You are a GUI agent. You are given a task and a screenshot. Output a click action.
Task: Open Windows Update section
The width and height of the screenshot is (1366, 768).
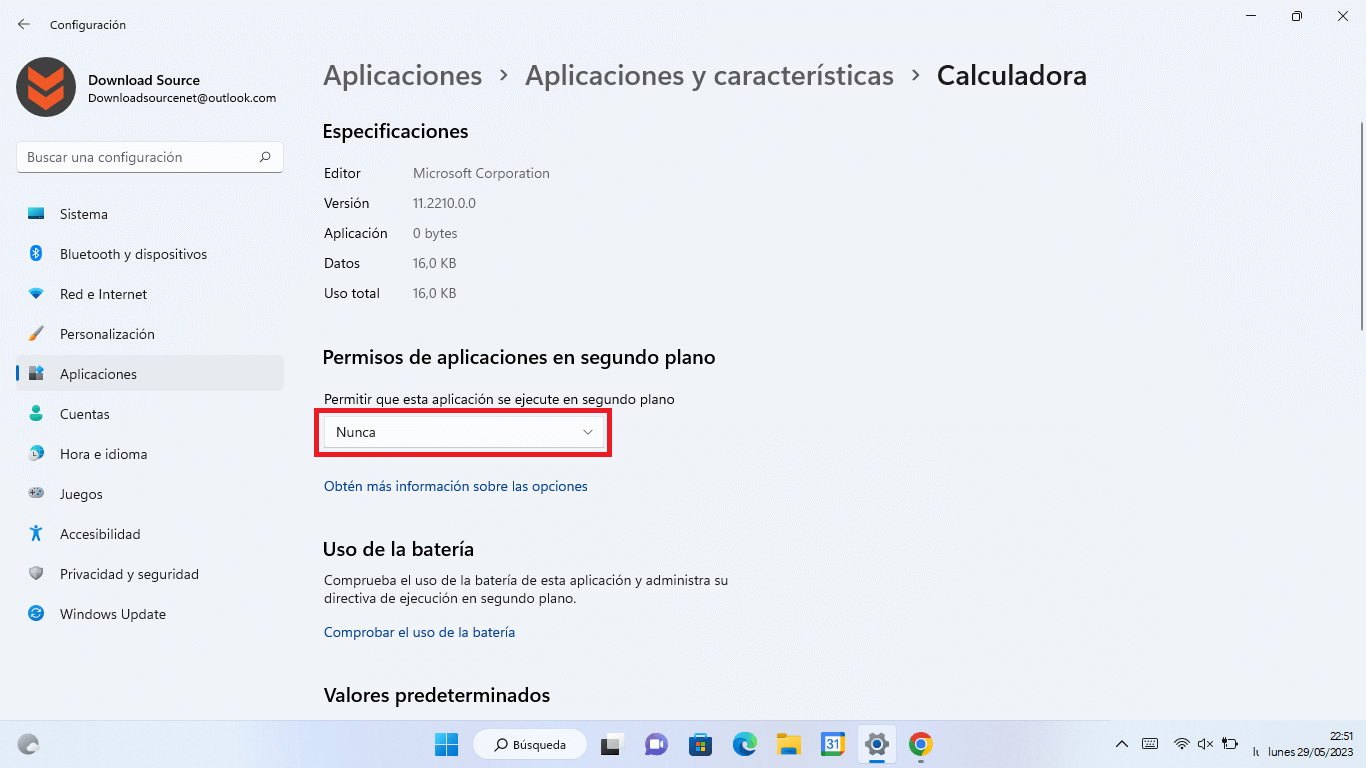tap(150, 614)
